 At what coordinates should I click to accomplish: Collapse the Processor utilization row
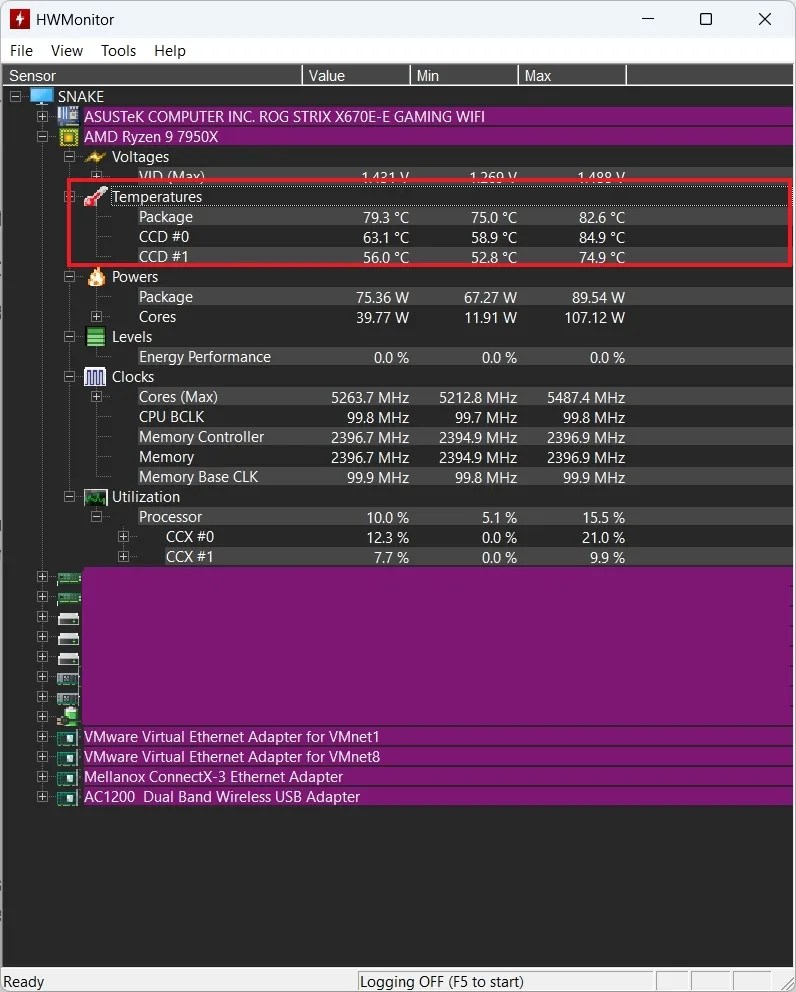tap(96, 517)
